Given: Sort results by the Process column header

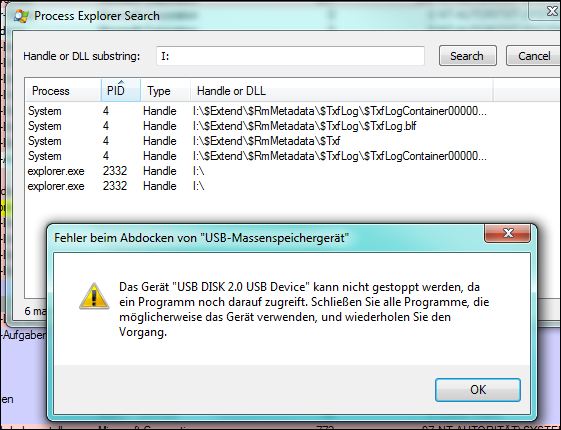Looking at the screenshot, I should pyautogui.click(x=63, y=91).
